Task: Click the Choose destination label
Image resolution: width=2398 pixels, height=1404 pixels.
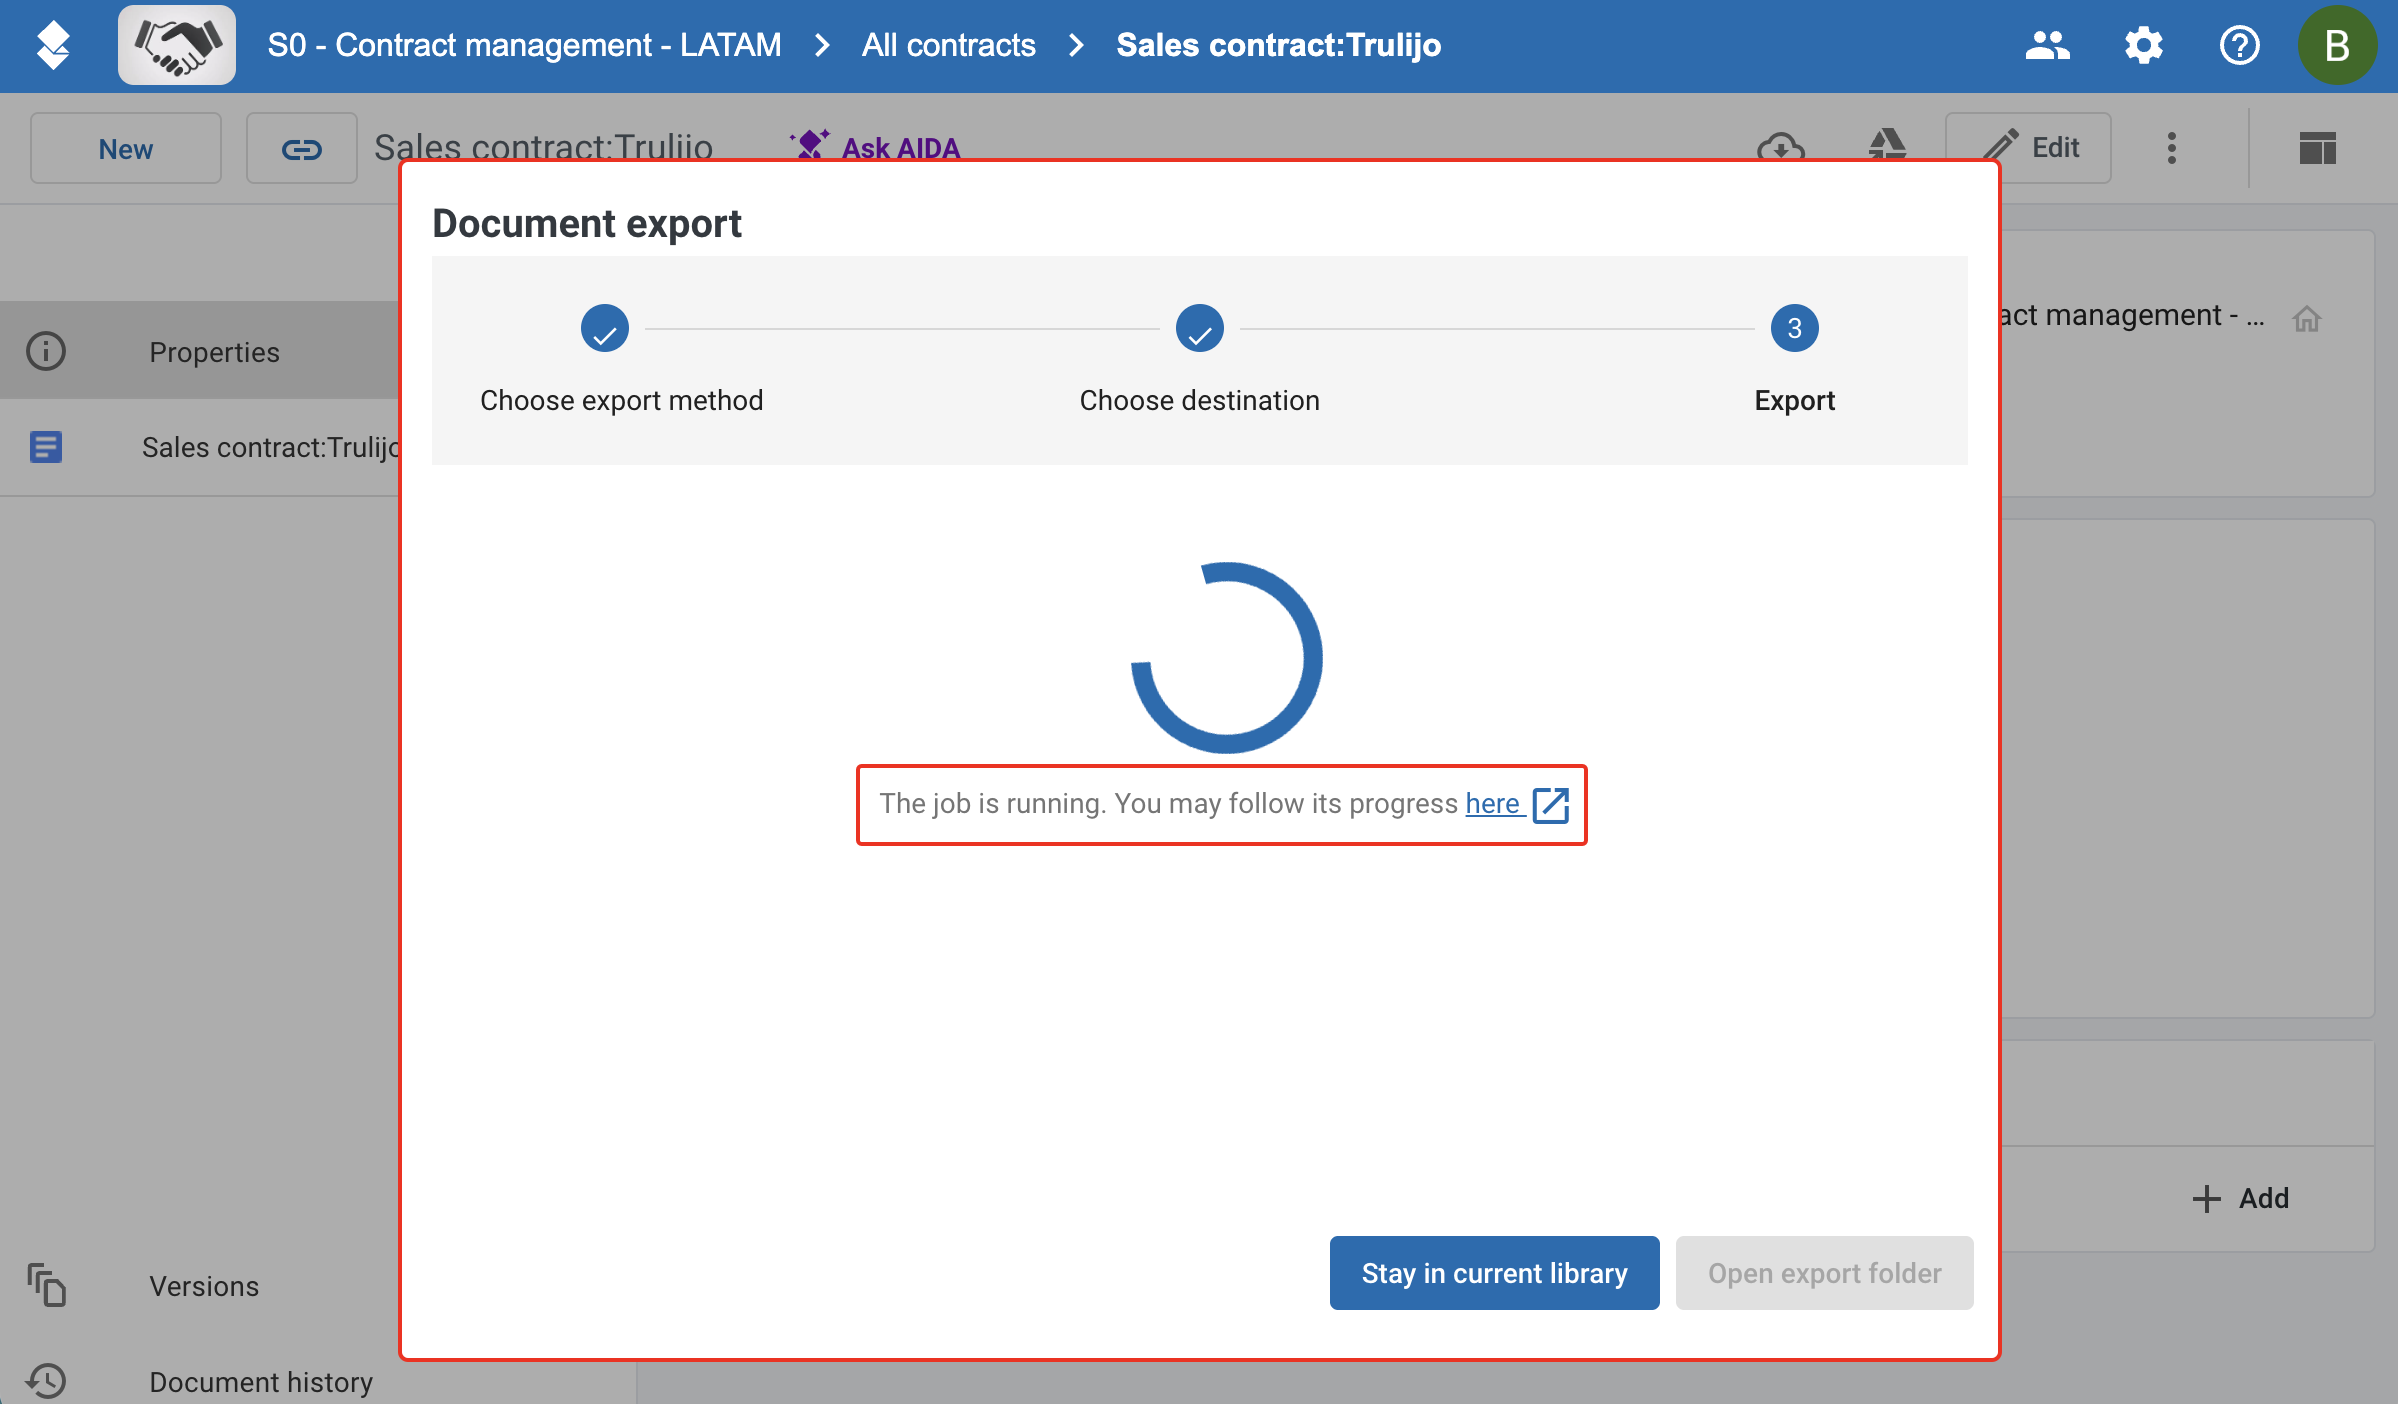Action: tap(1199, 400)
